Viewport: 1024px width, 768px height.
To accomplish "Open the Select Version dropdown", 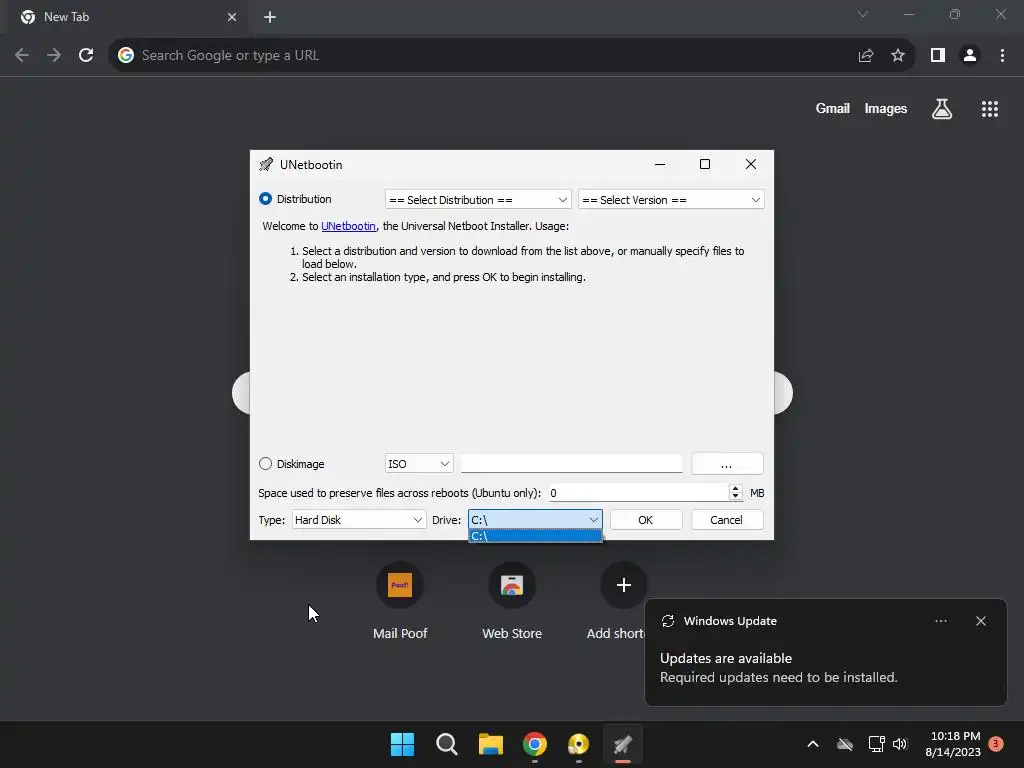I will (671, 200).
